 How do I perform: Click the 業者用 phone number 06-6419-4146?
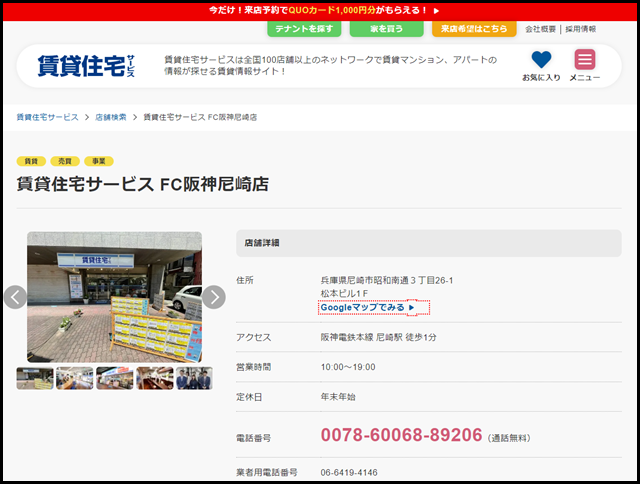click(349, 473)
